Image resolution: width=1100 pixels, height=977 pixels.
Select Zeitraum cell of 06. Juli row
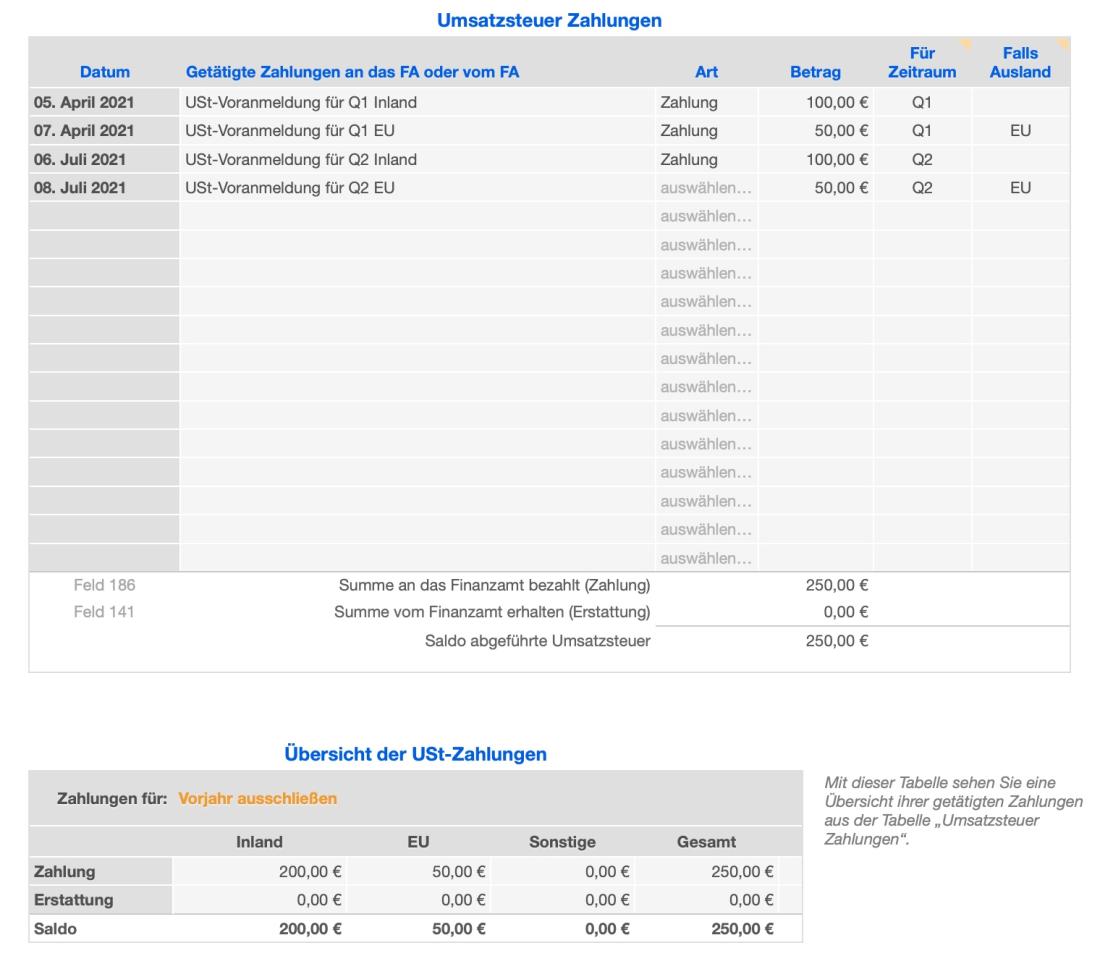point(922,159)
